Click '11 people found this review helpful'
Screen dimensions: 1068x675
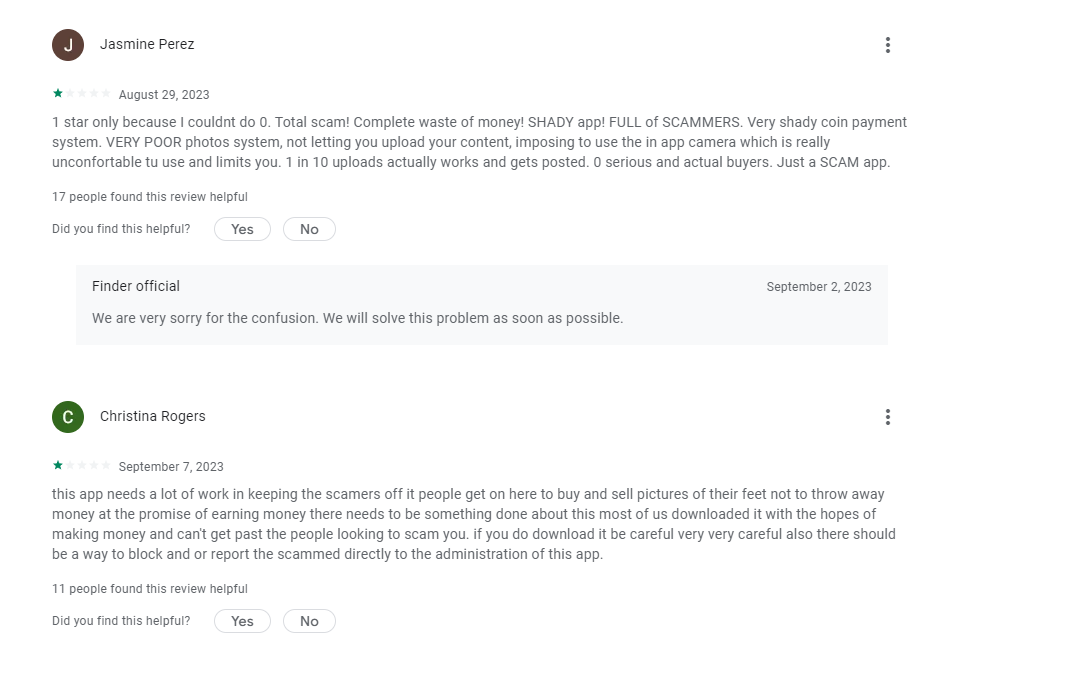tap(150, 588)
